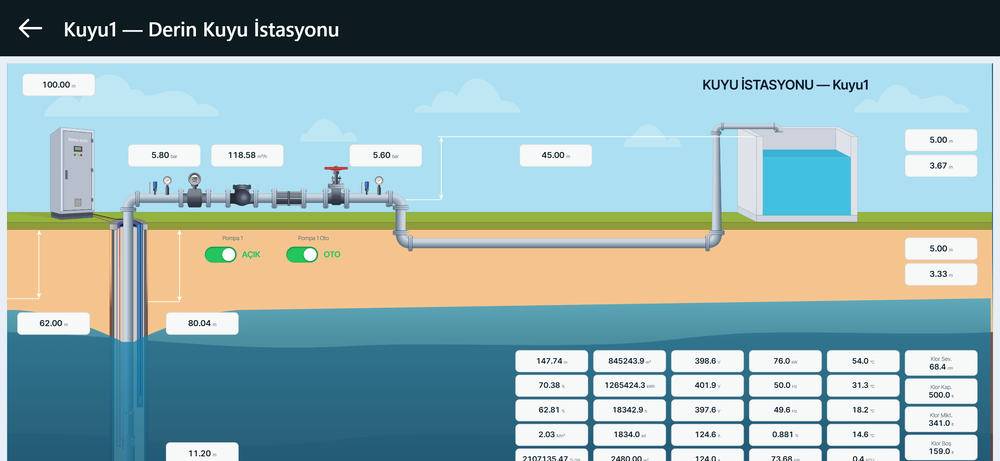Select the water reservoir tank graphic
This screenshot has height=461, width=1000.
coord(797,175)
